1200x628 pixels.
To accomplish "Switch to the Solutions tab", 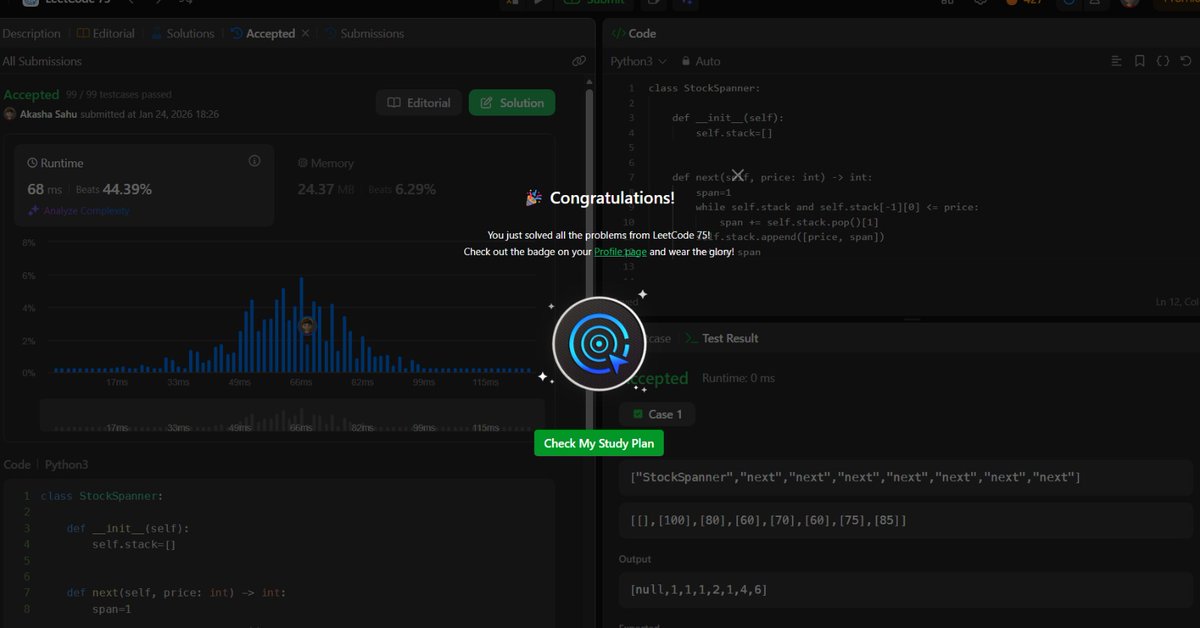I will coord(183,33).
